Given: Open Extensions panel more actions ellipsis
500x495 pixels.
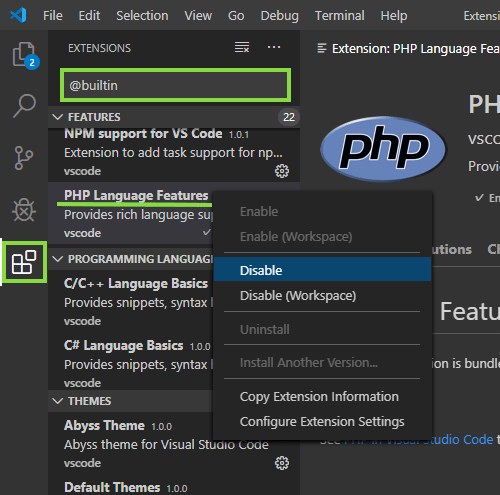Looking at the screenshot, I should coord(274,47).
